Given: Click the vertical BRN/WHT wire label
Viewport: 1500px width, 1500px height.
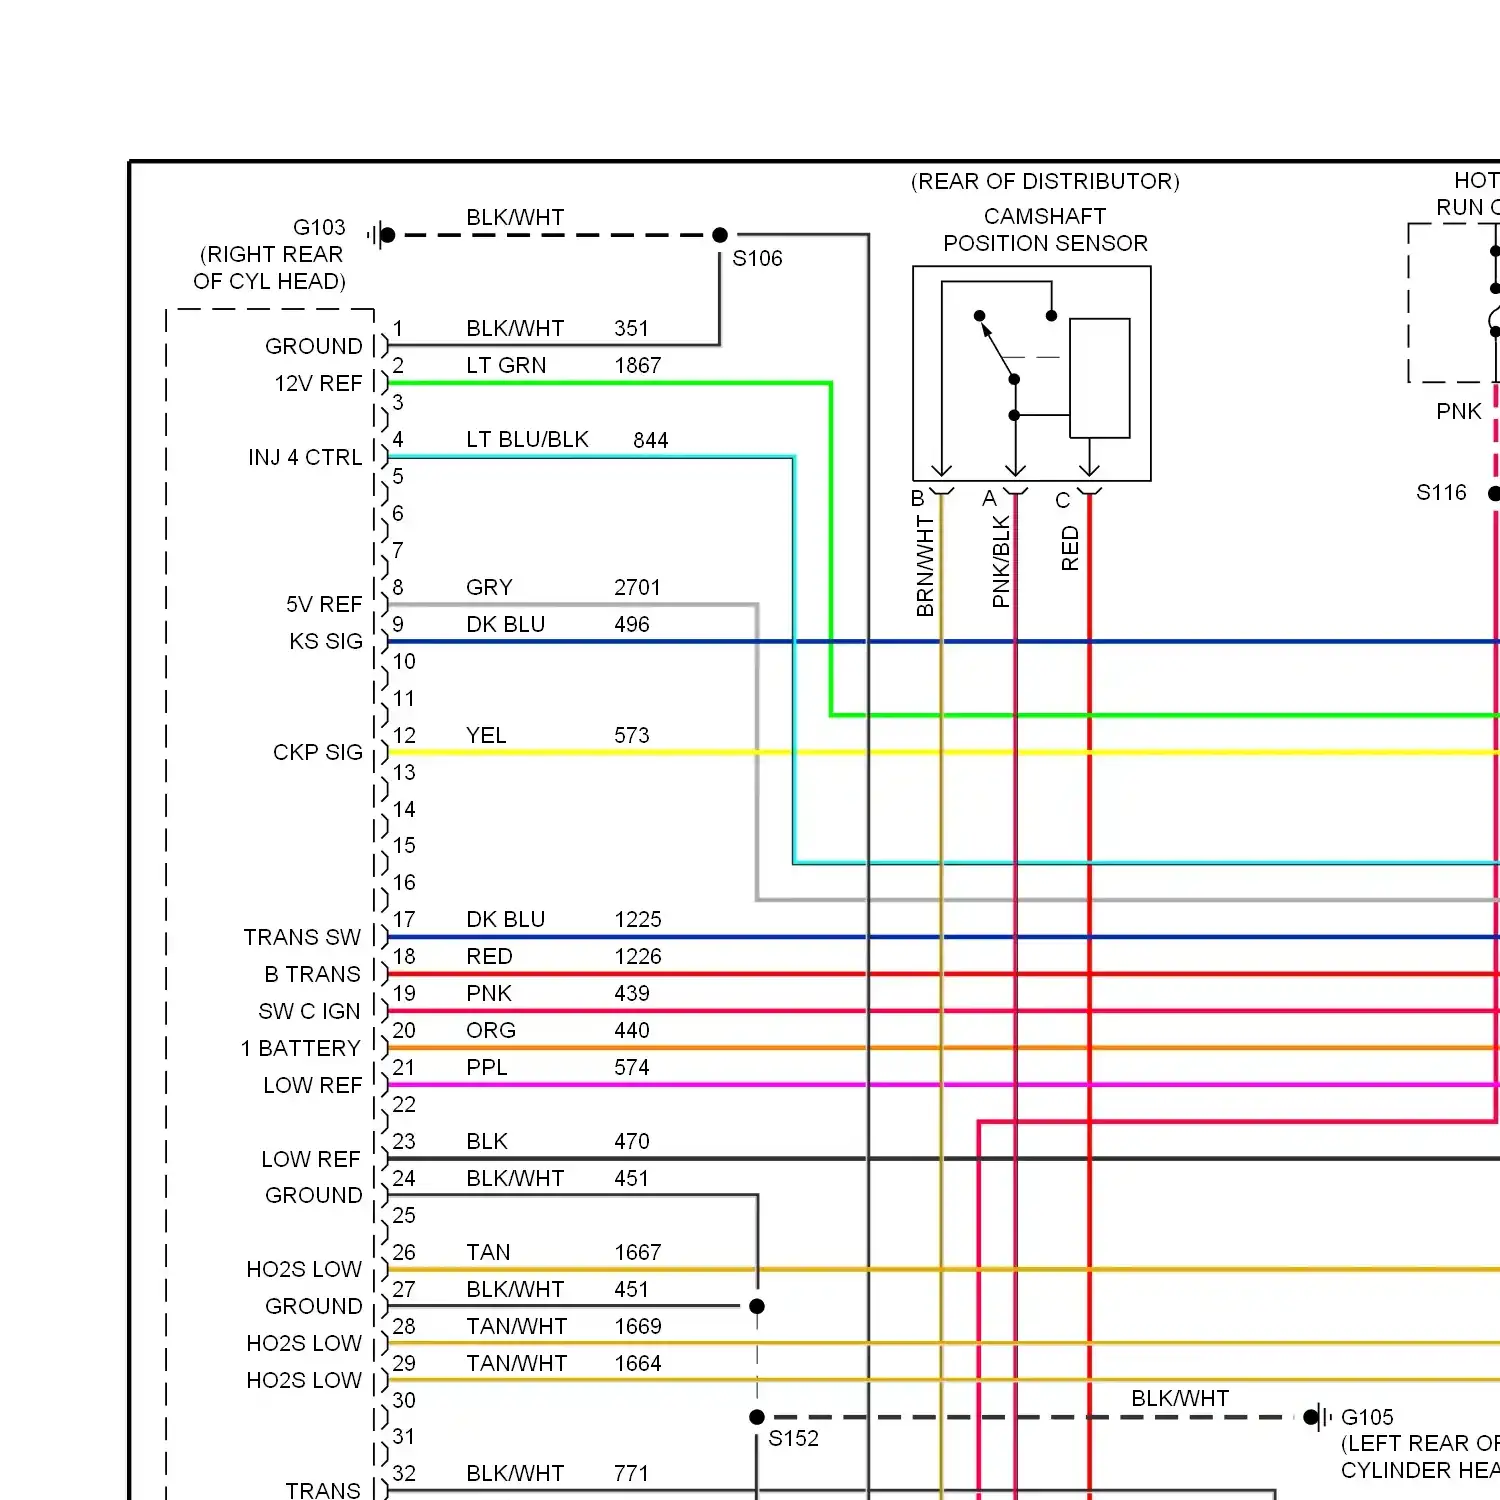Looking at the screenshot, I should [x=925, y=566].
